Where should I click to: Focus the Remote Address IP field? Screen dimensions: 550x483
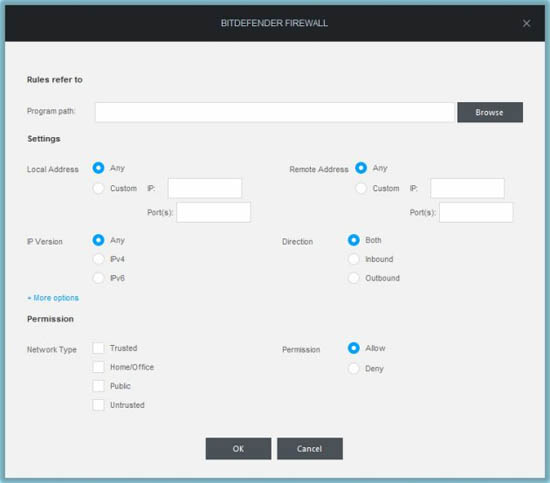click(467, 188)
